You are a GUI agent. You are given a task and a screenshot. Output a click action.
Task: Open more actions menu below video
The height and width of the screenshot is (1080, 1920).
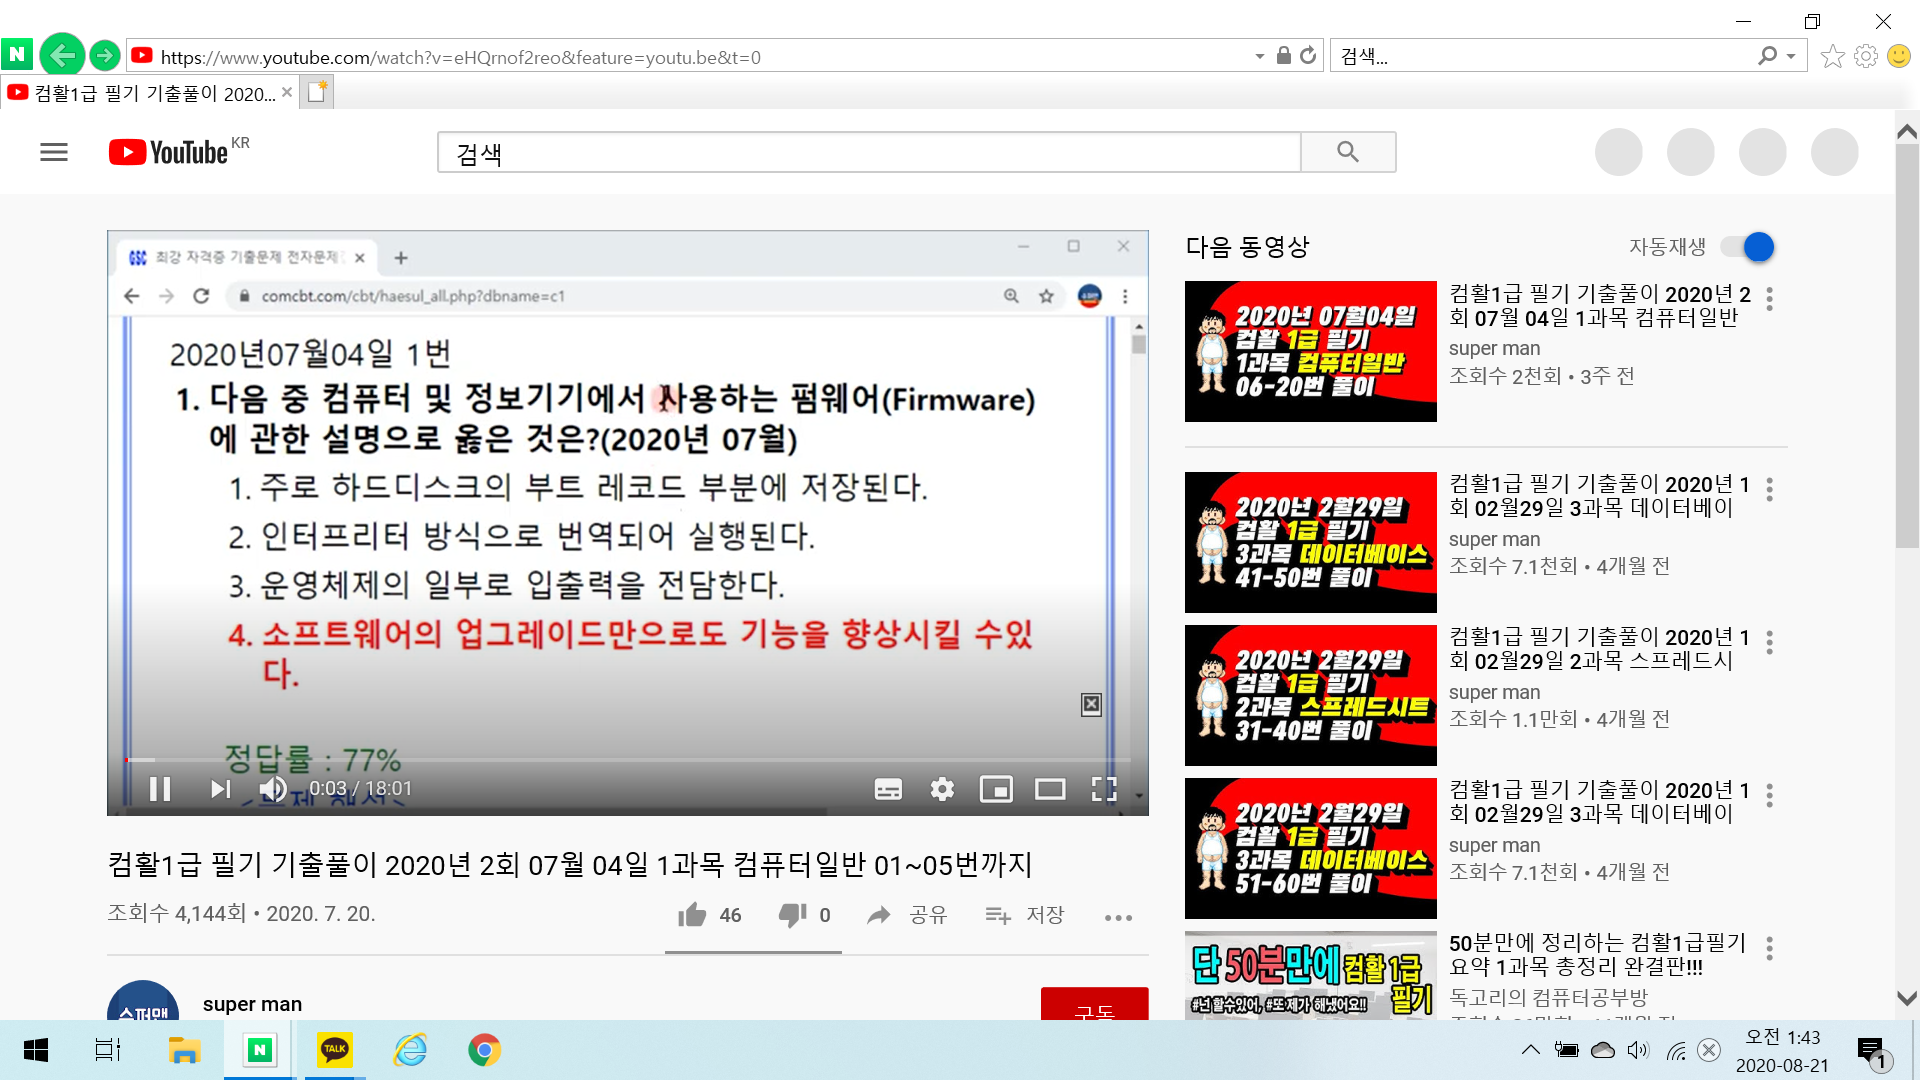[x=1118, y=917]
